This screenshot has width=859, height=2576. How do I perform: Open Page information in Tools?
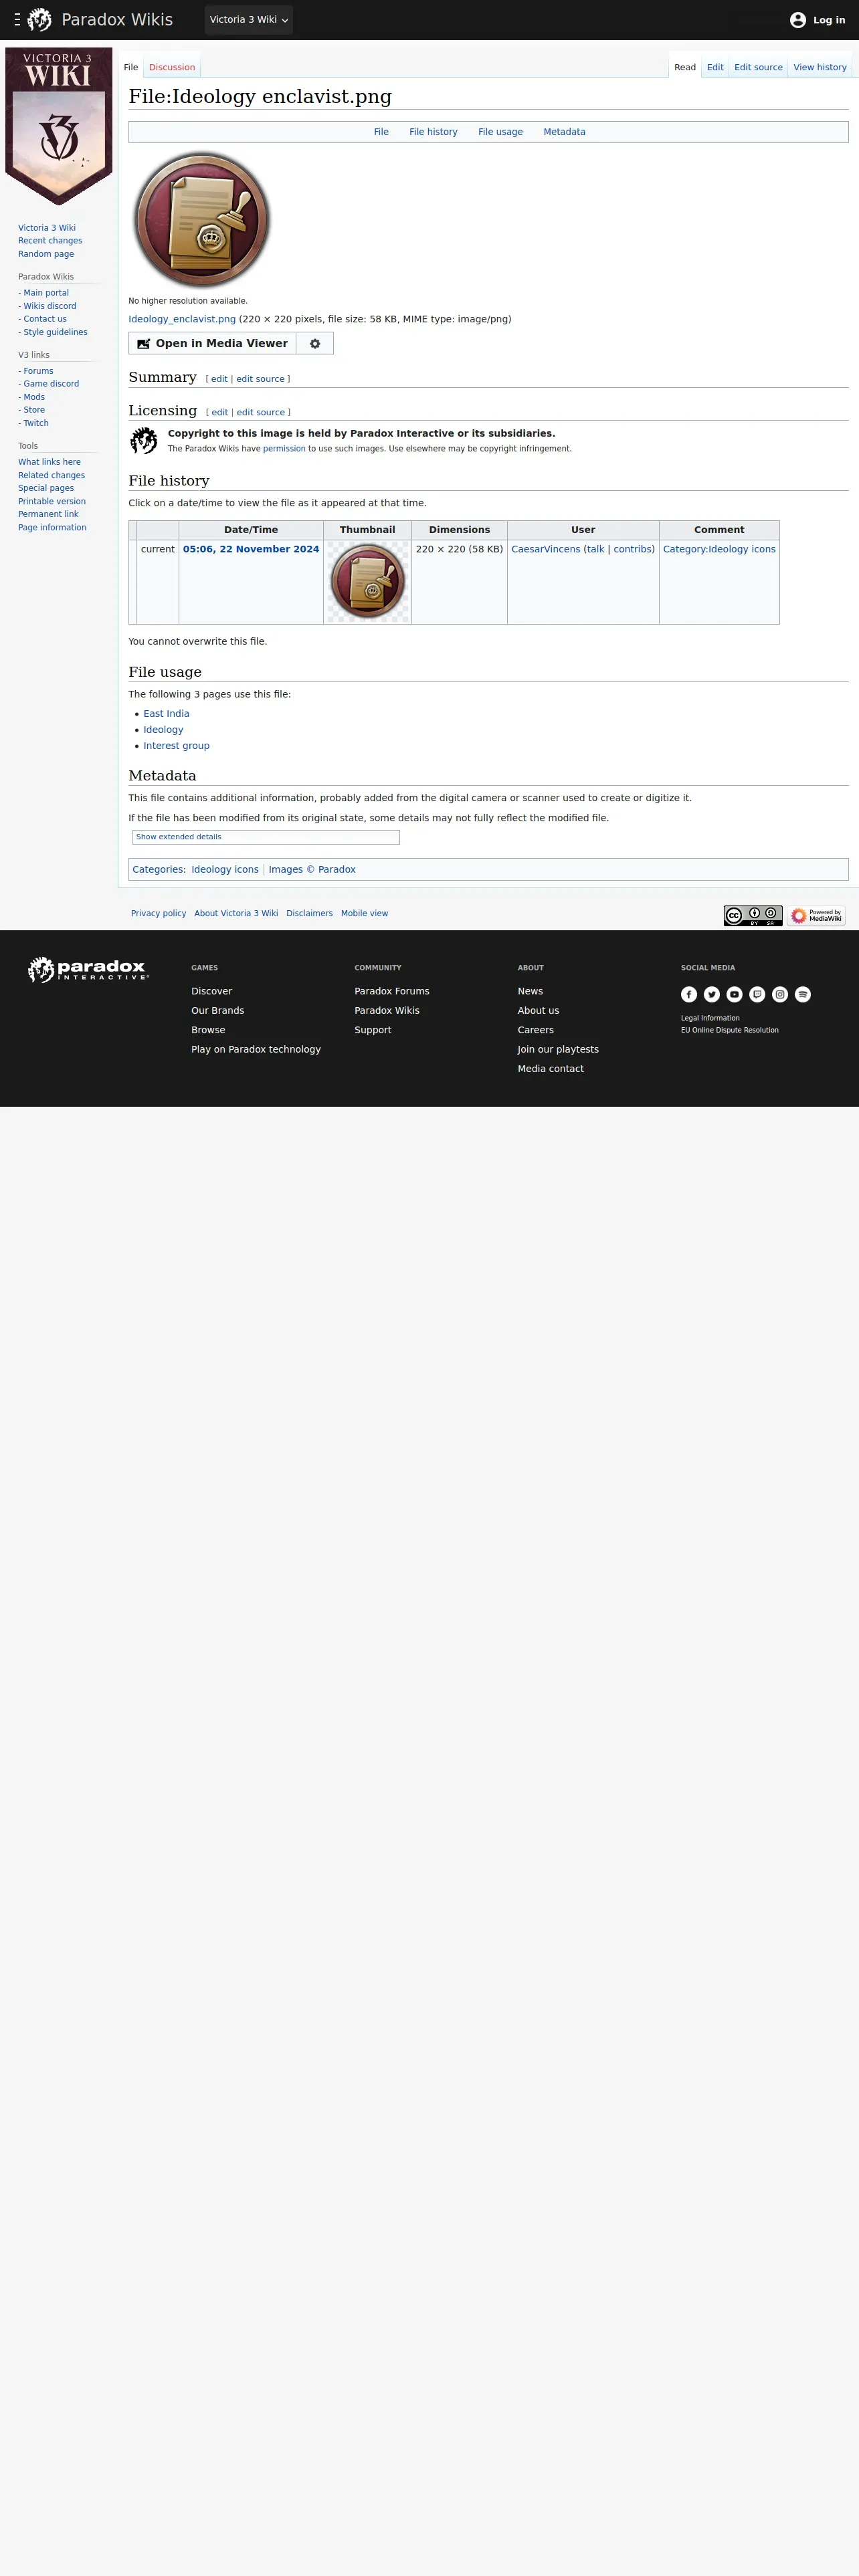[x=52, y=527]
